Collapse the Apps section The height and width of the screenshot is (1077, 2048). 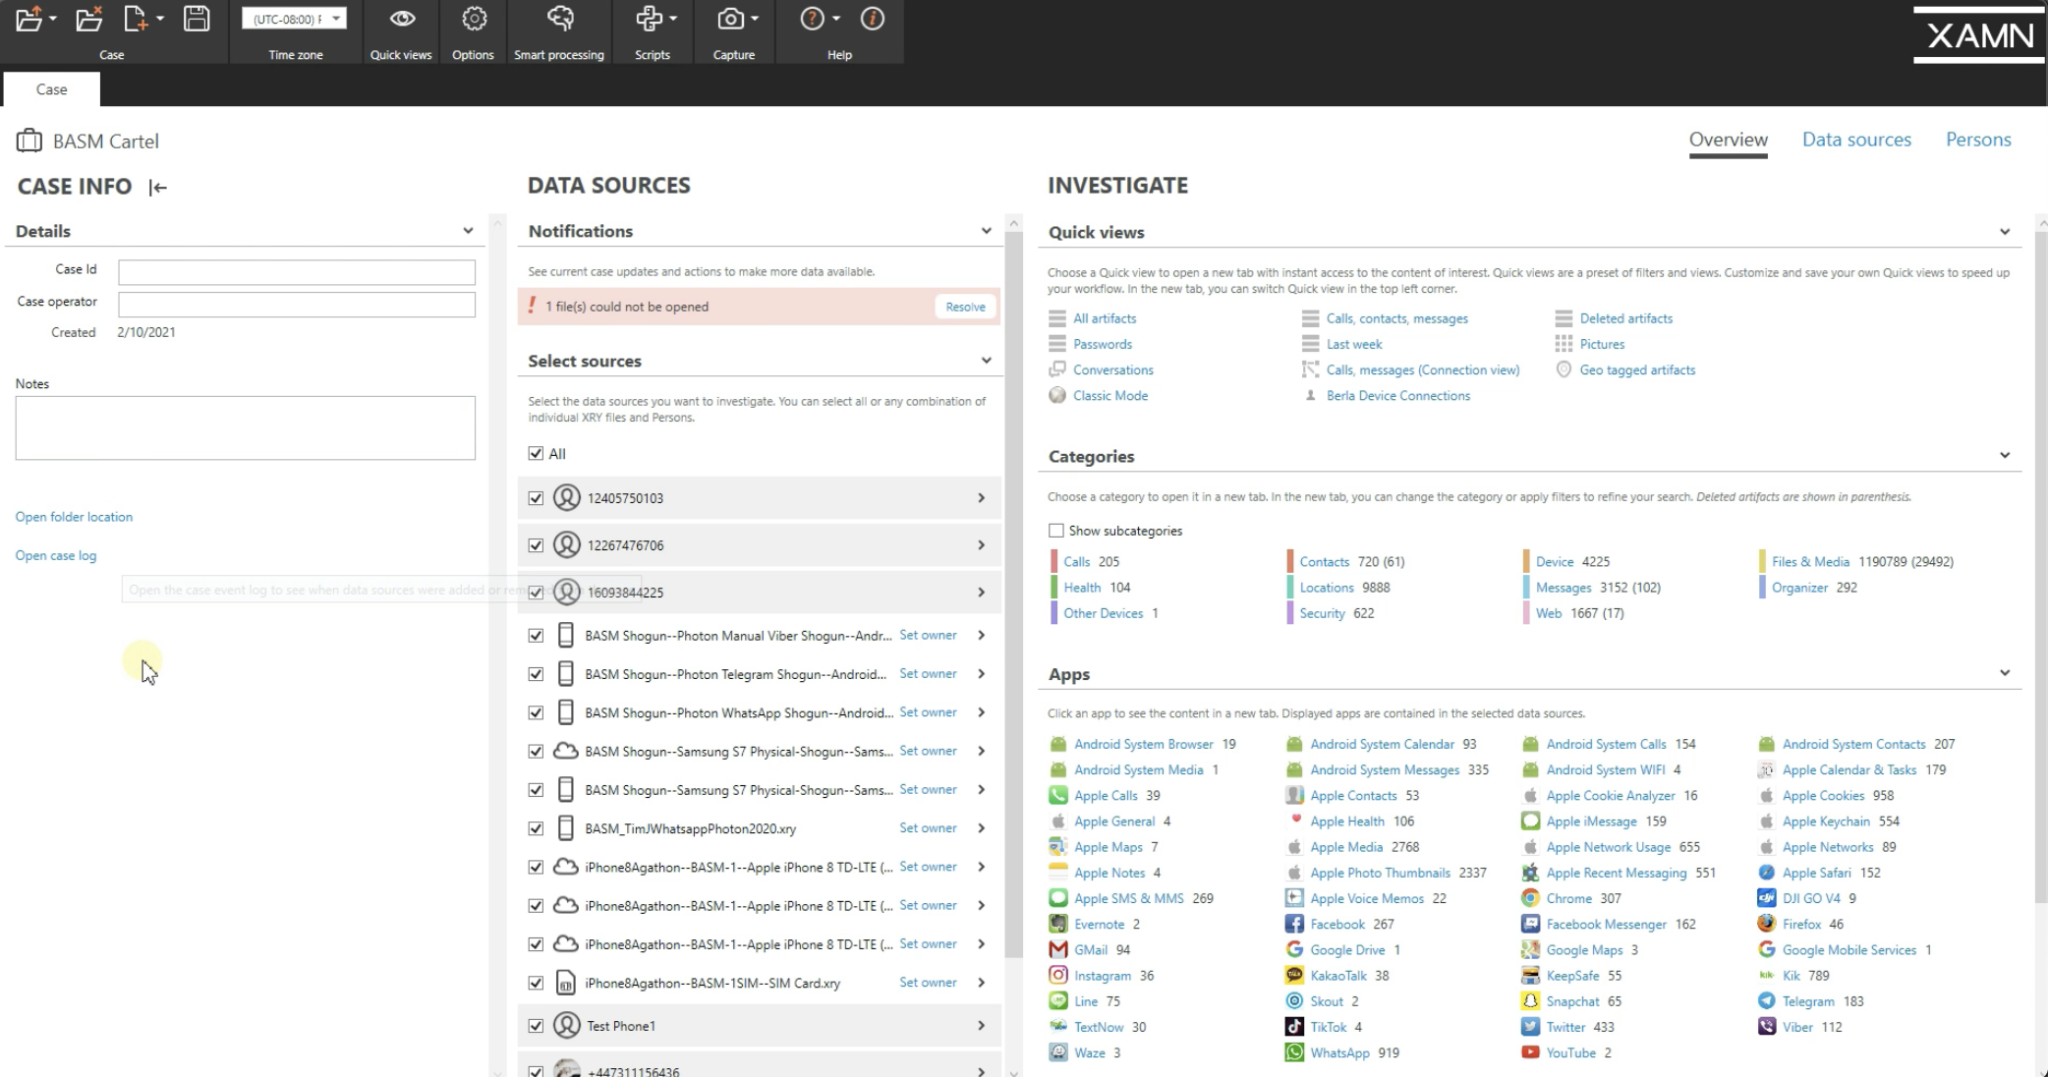pos(2004,672)
